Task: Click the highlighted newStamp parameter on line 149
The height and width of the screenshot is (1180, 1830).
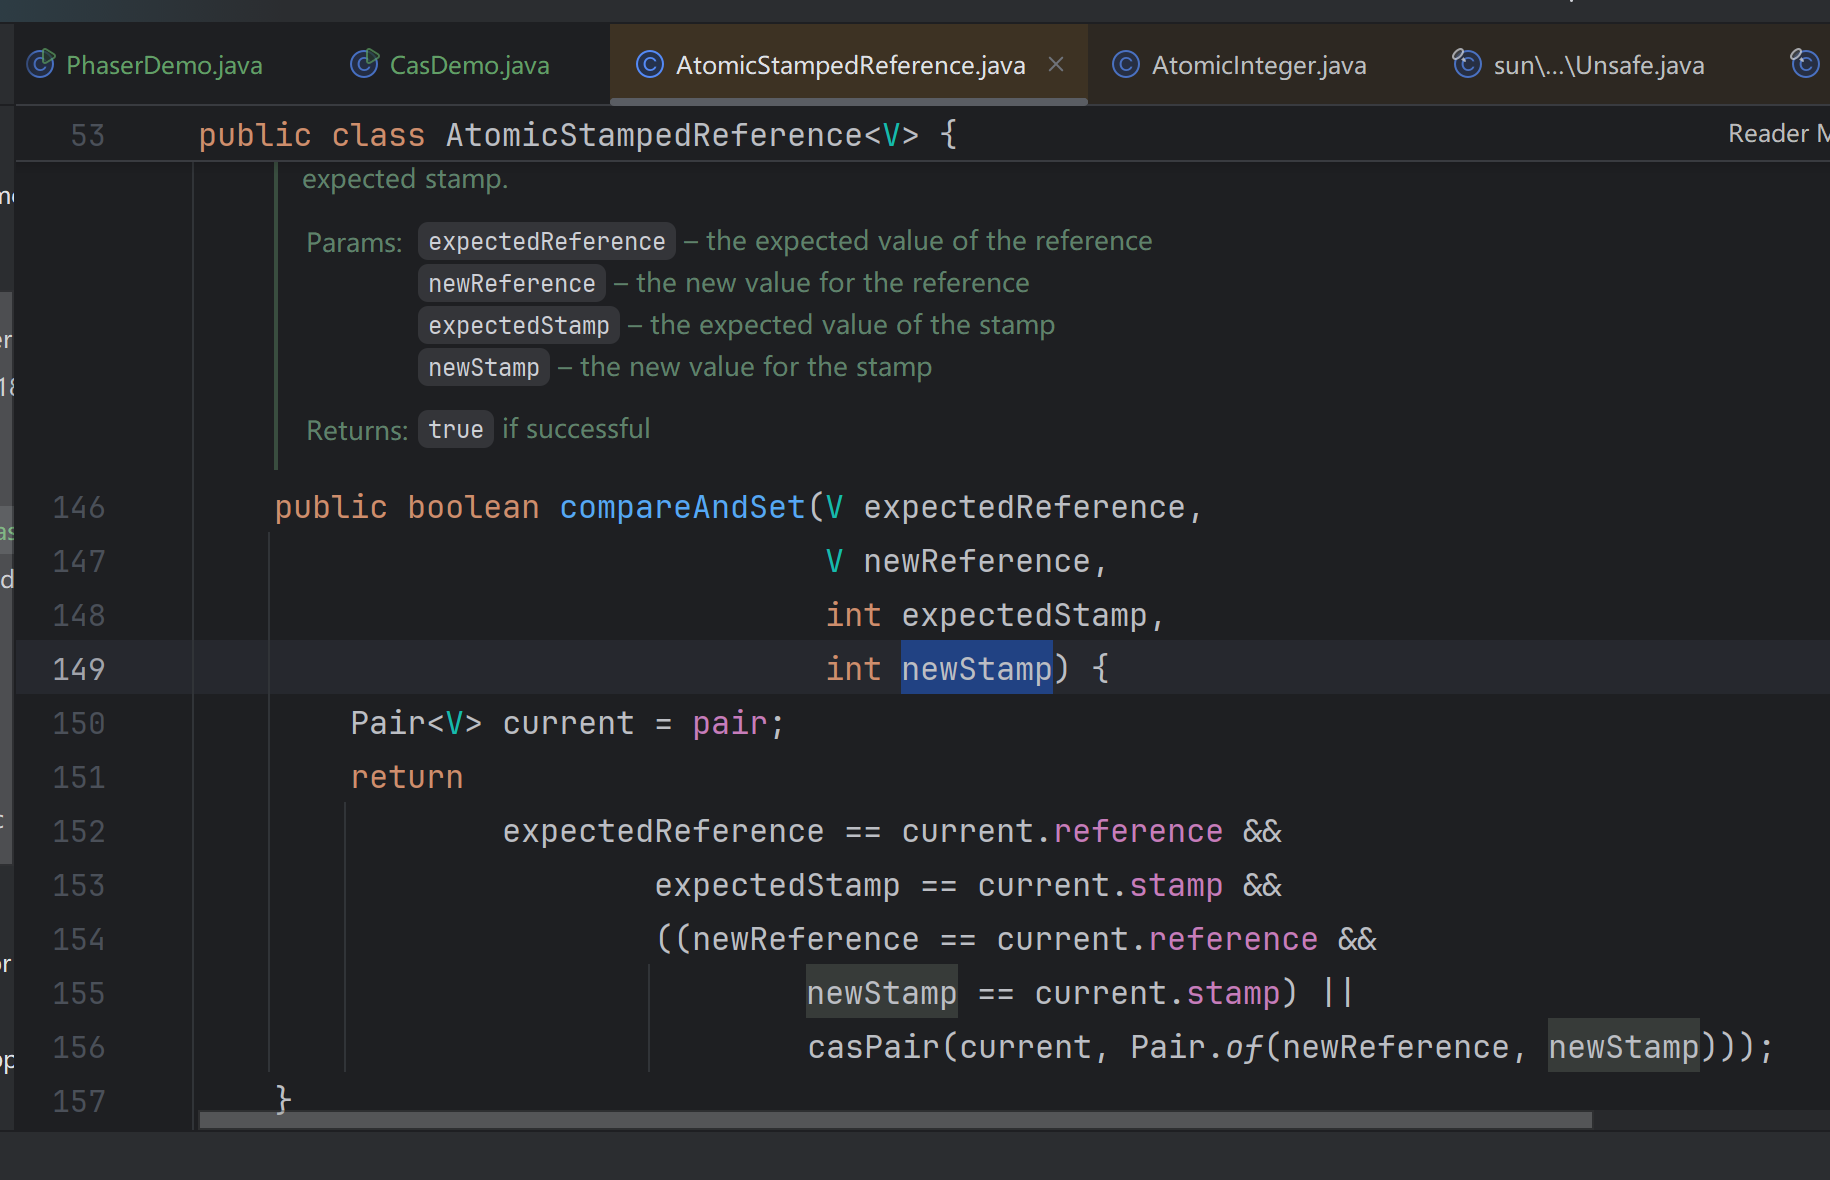Action: point(976,669)
